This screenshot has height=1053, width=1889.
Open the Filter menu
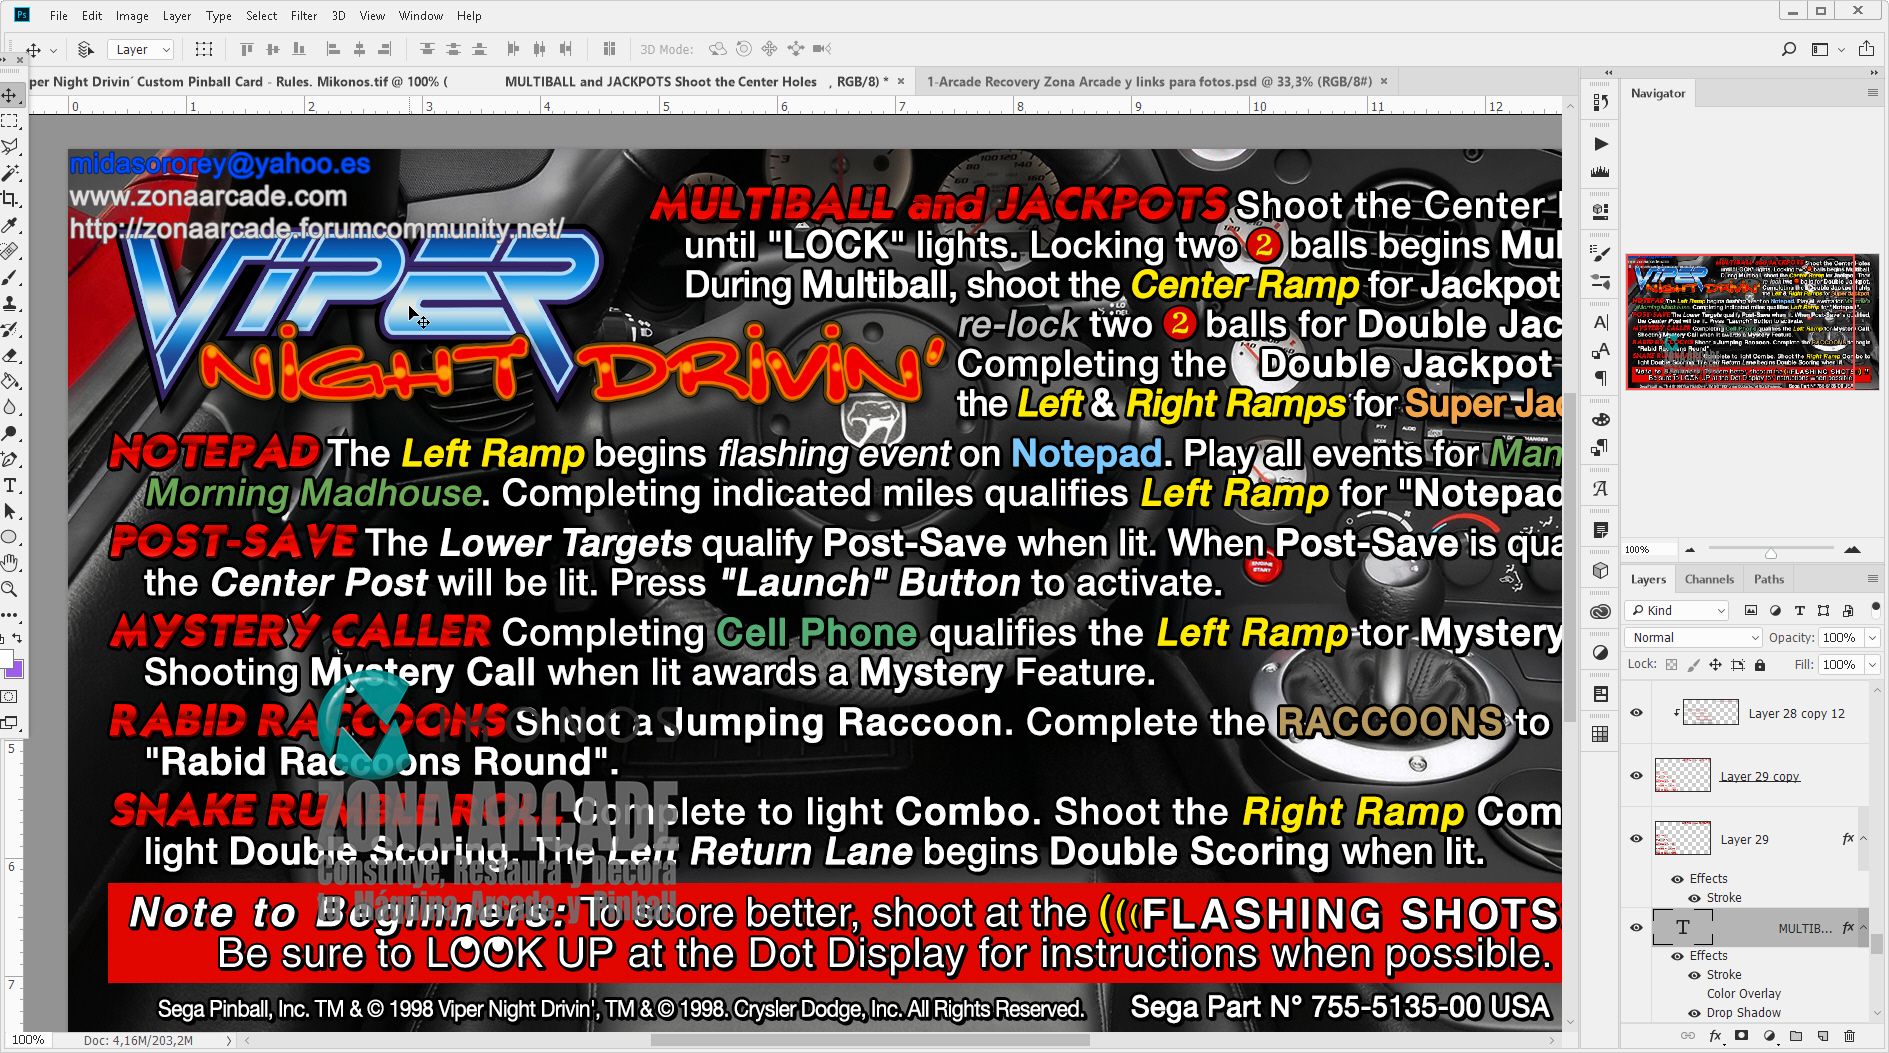click(x=303, y=15)
